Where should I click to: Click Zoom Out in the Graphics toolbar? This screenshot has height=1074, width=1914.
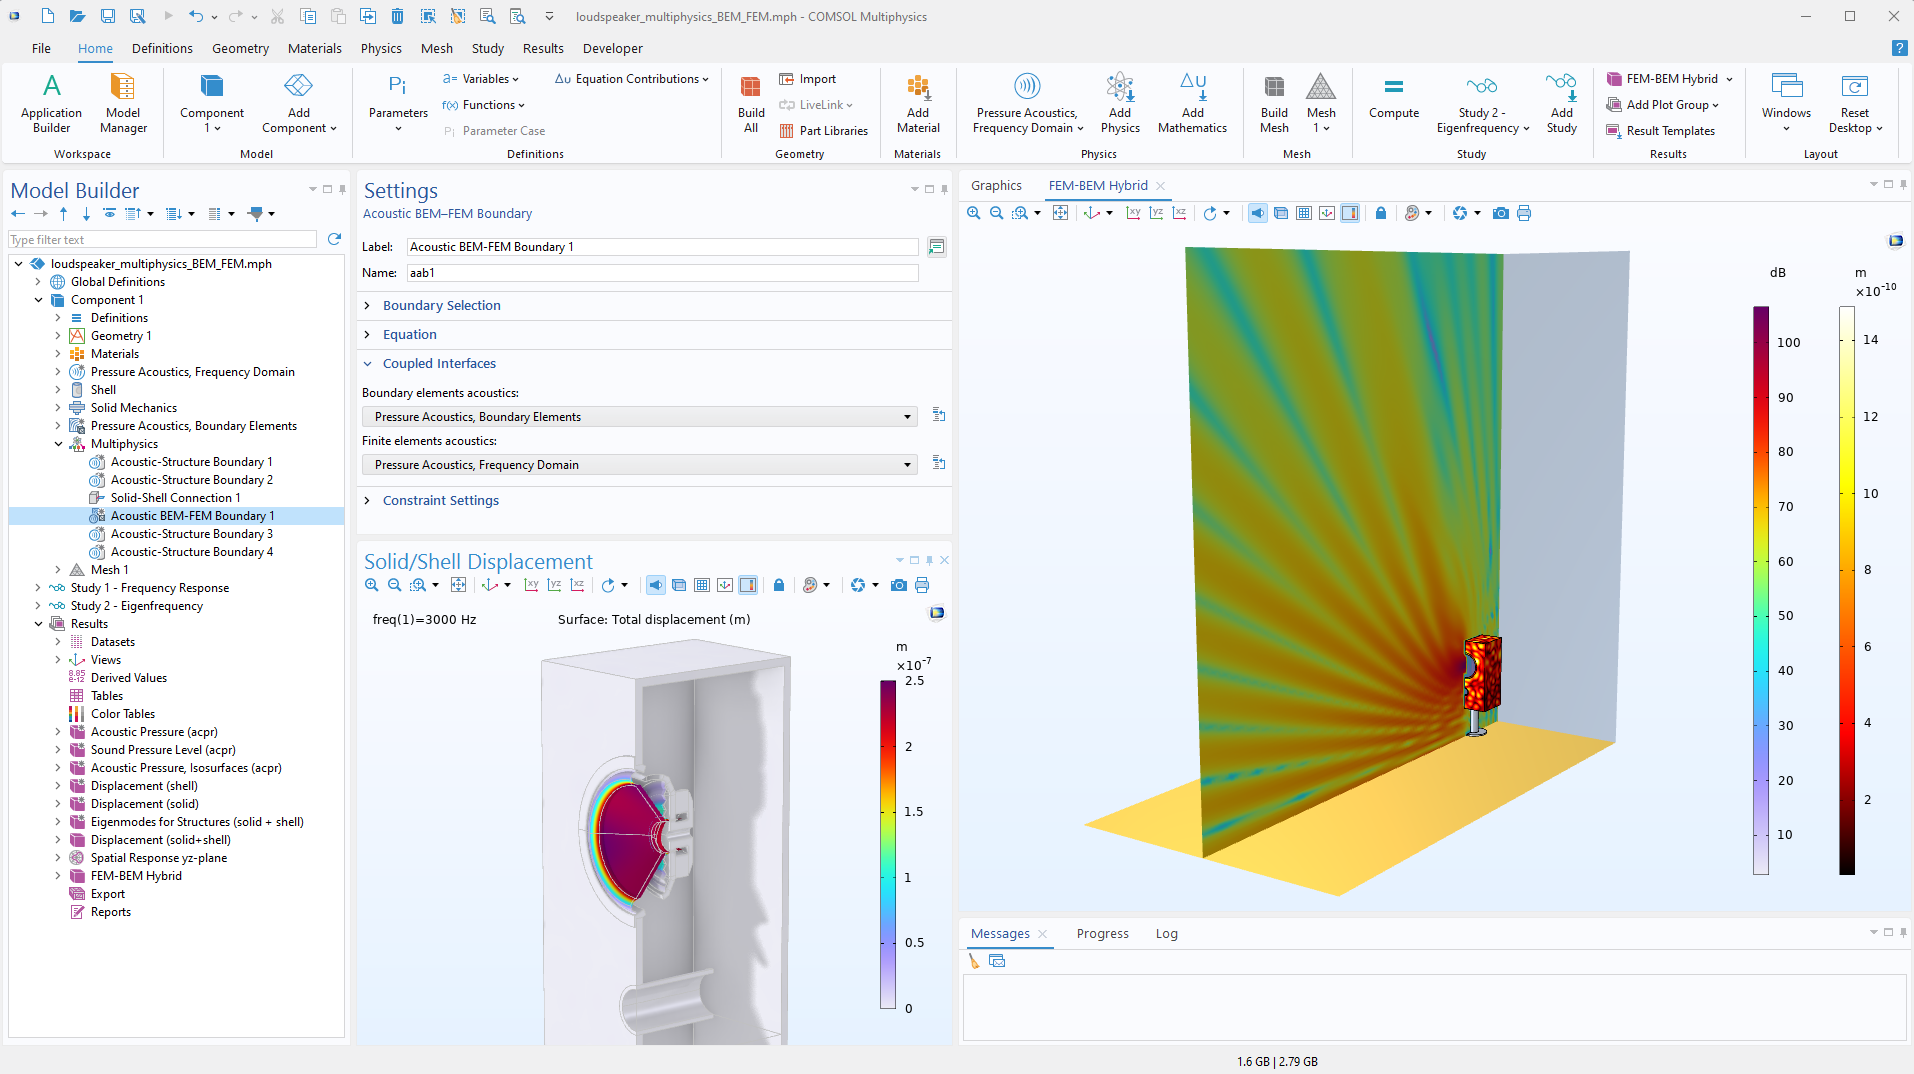[996, 213]
